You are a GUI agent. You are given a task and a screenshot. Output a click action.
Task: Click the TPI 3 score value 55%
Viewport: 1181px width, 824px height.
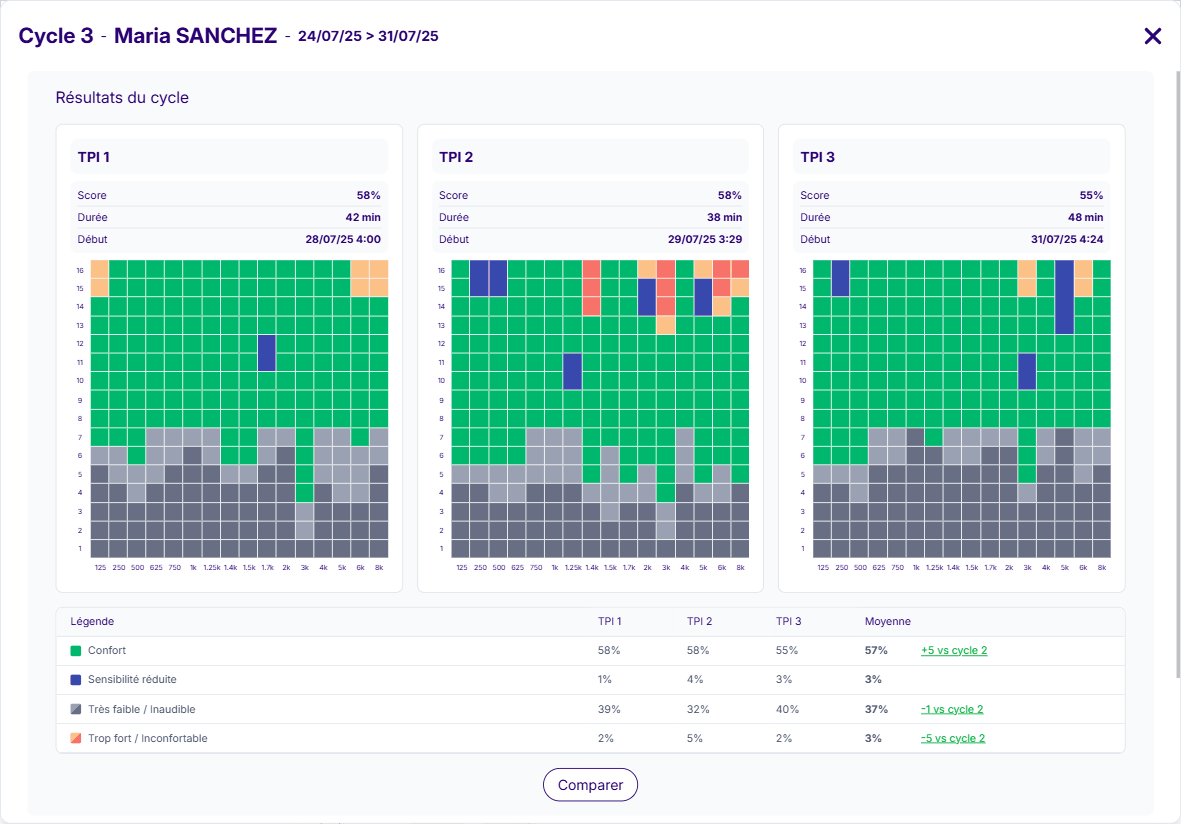point(1091,196)
